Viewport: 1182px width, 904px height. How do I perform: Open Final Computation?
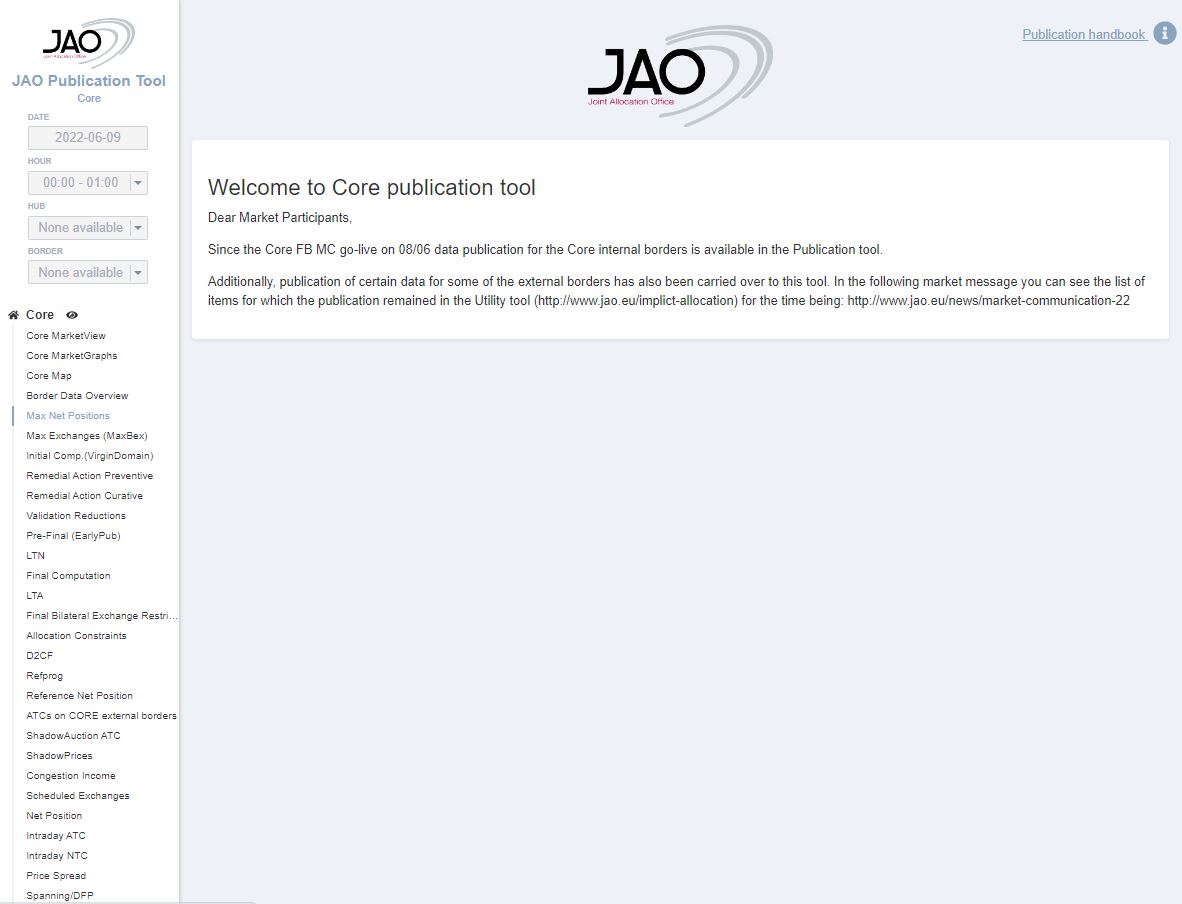click(68, 575)
